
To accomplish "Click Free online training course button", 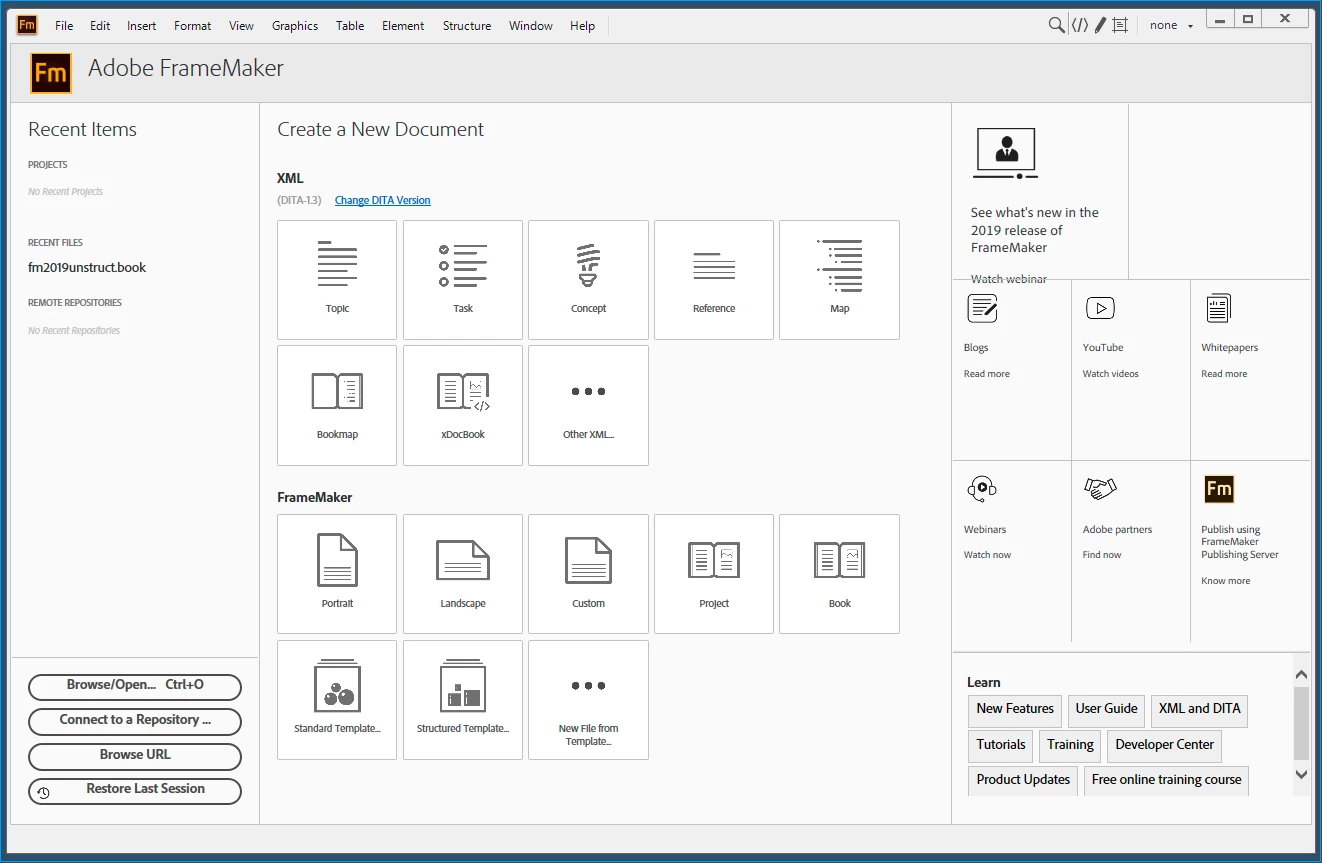I will (1166, 780).
